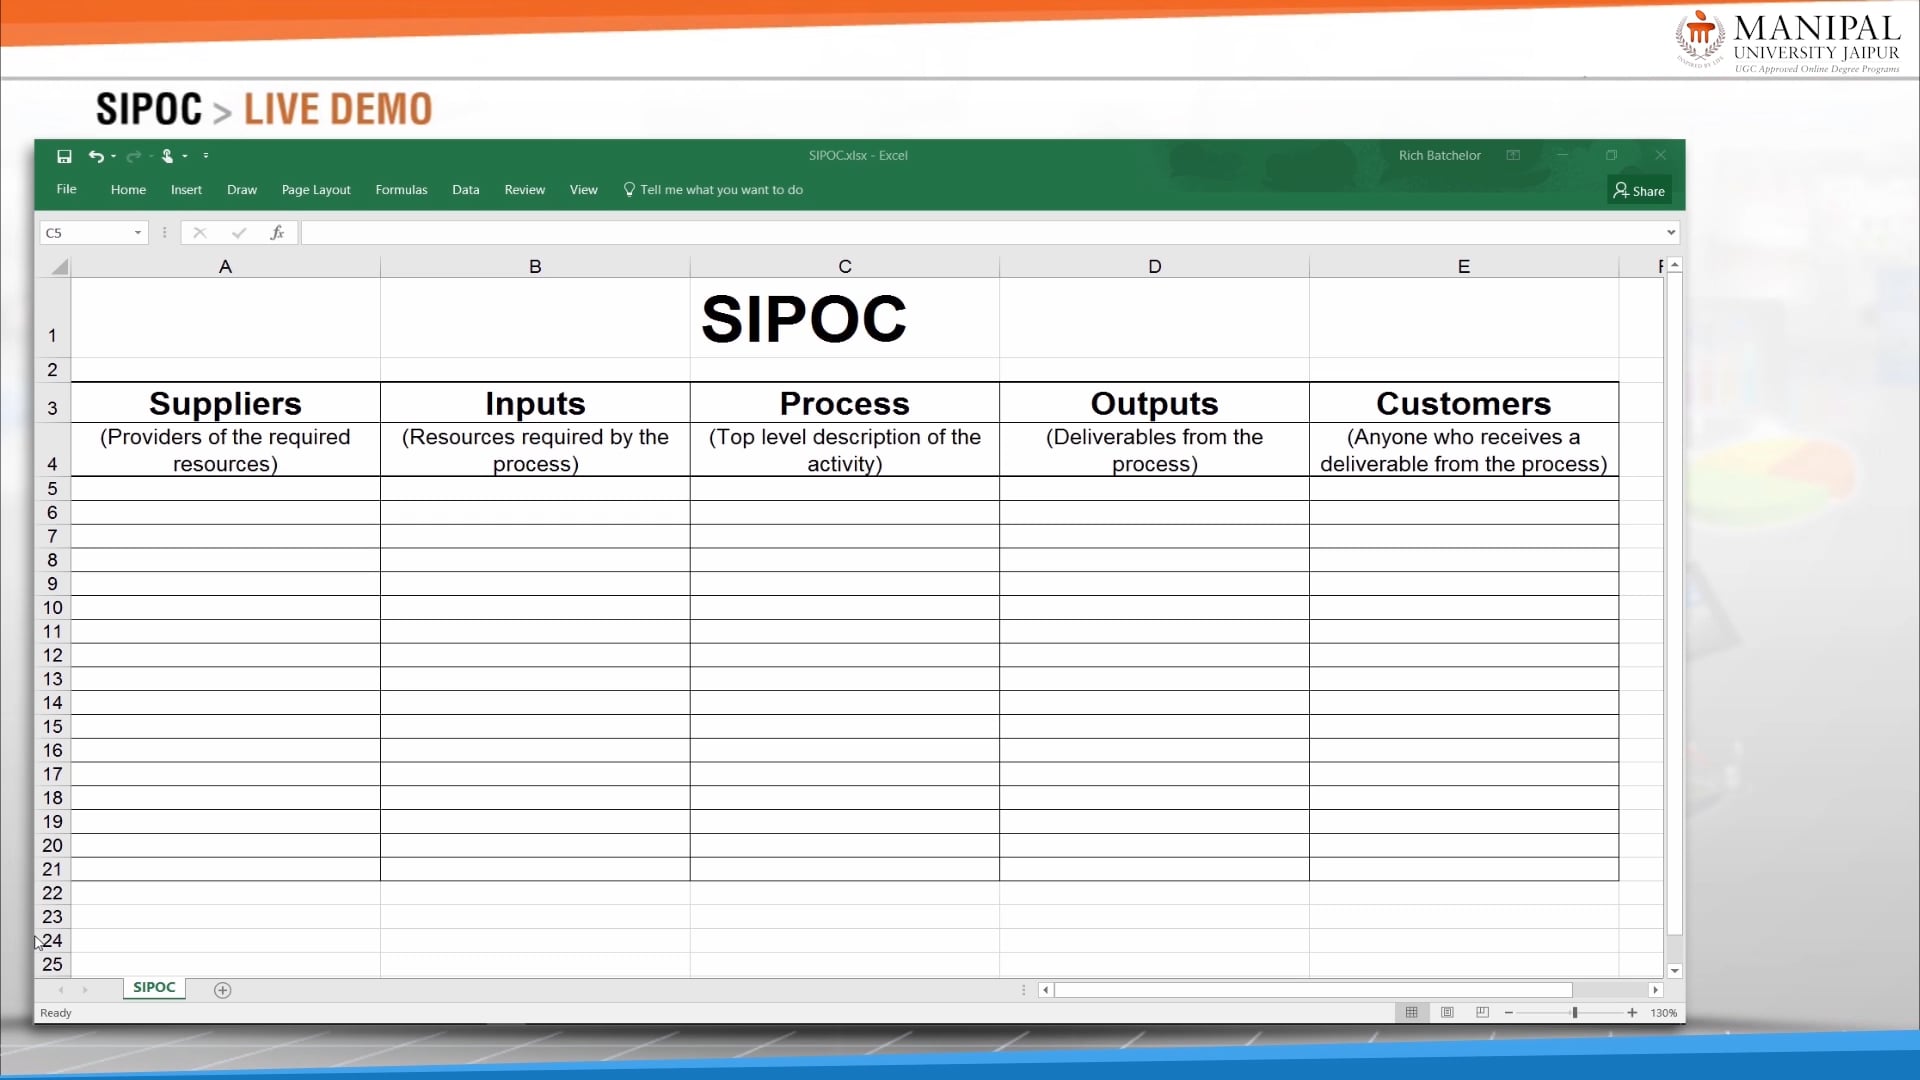Switch to Page Layout view icon
Image resolution: width=1920 pixels, height=1080 pixels.
[1447, 1012]
